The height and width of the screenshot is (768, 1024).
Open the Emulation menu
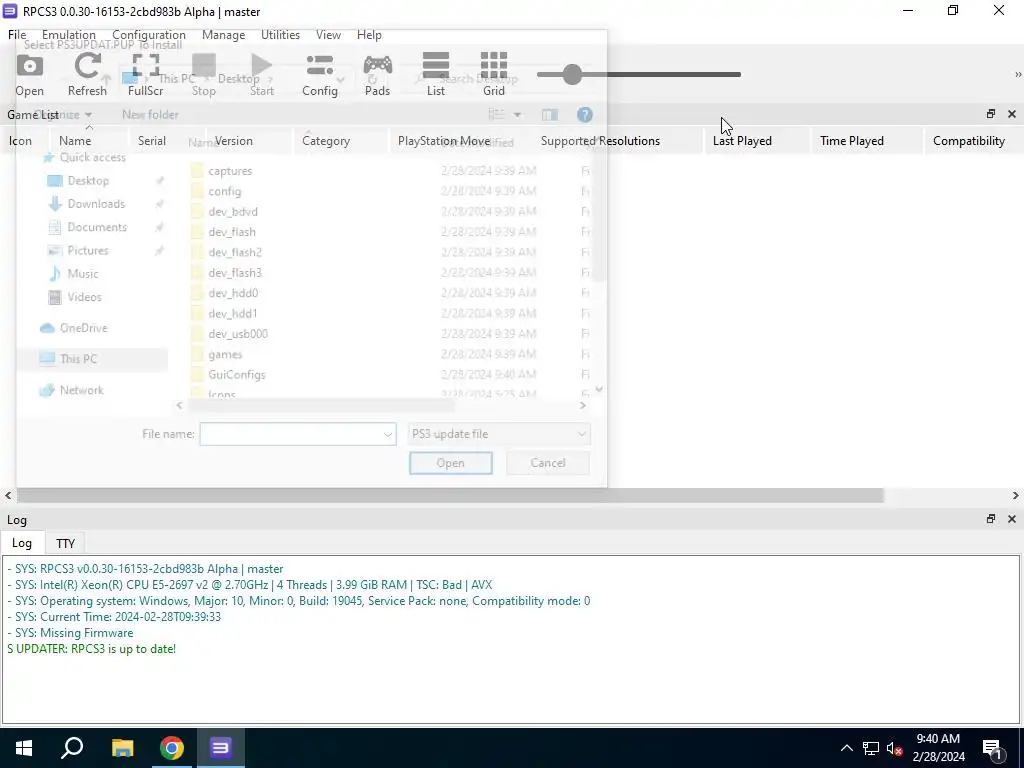tap(69, 35)
